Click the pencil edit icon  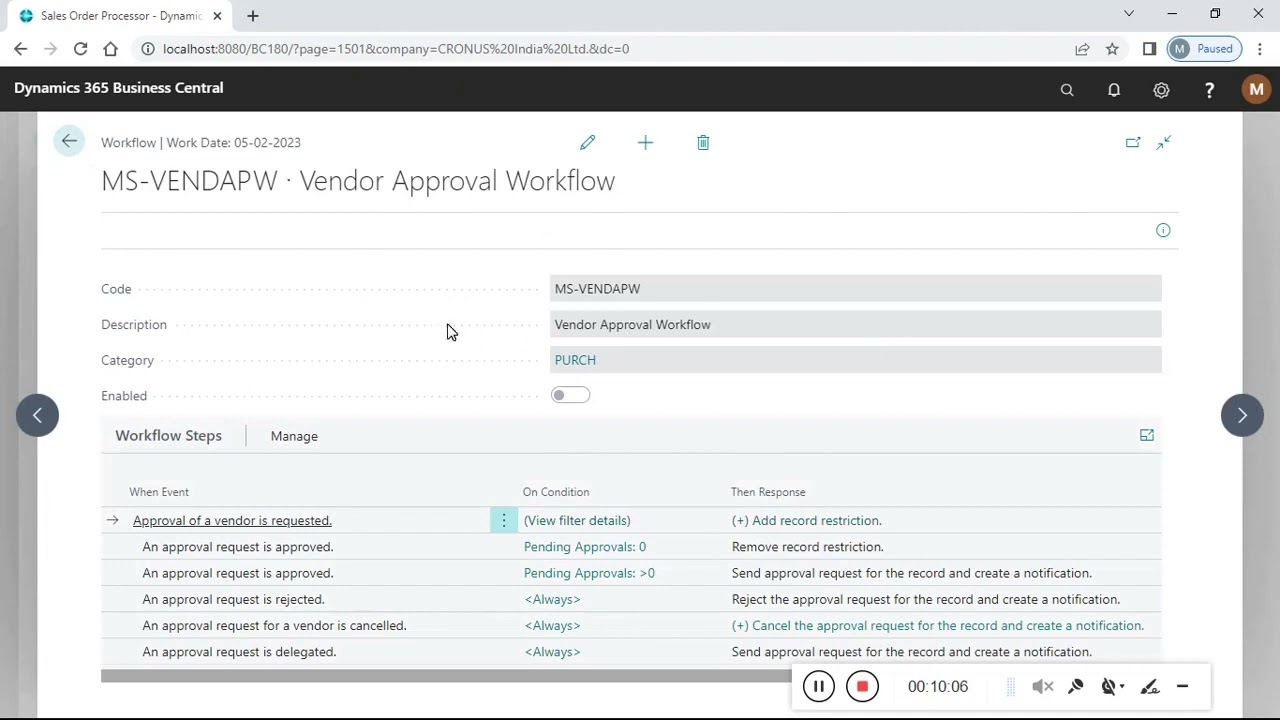tap(587, 143)
